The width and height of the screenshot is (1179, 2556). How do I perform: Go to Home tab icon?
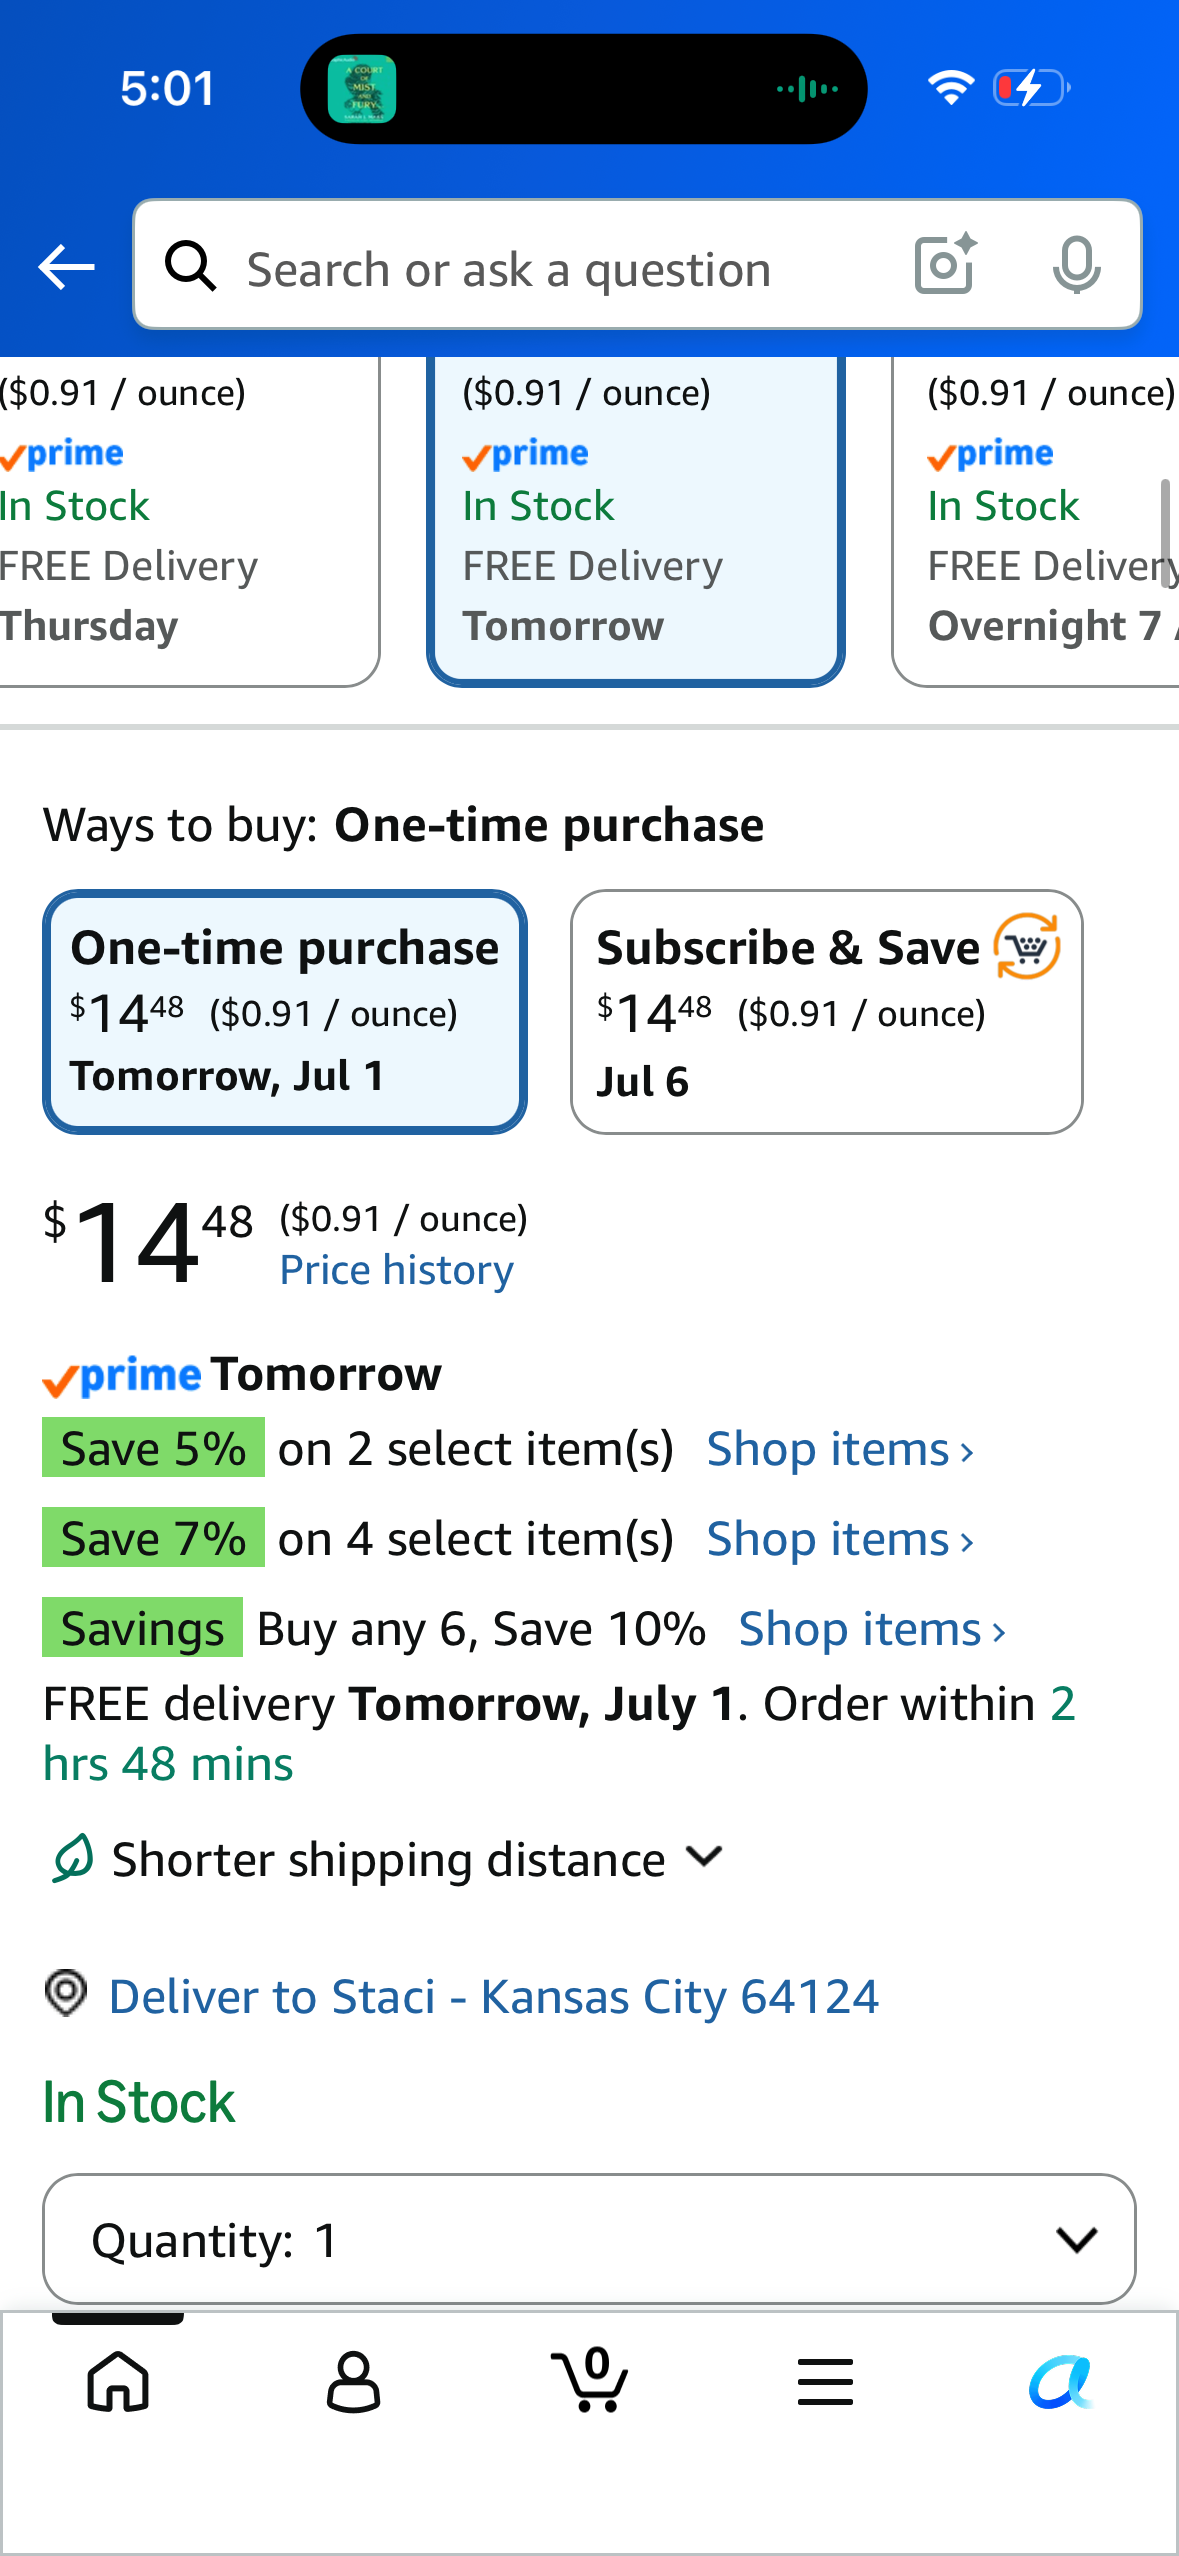(x=118, y=2381)
